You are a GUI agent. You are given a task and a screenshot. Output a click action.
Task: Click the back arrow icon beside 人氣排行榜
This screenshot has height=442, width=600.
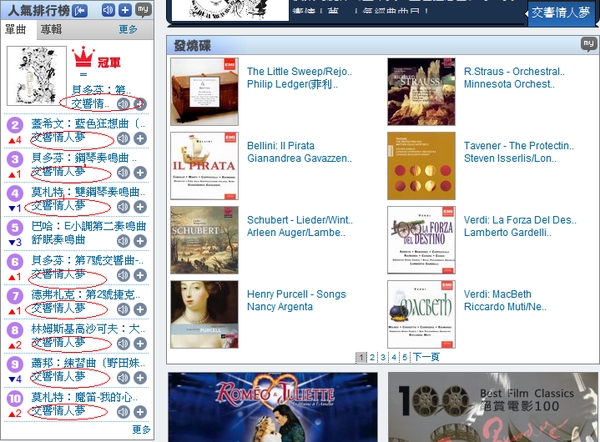tap(80, 11)
